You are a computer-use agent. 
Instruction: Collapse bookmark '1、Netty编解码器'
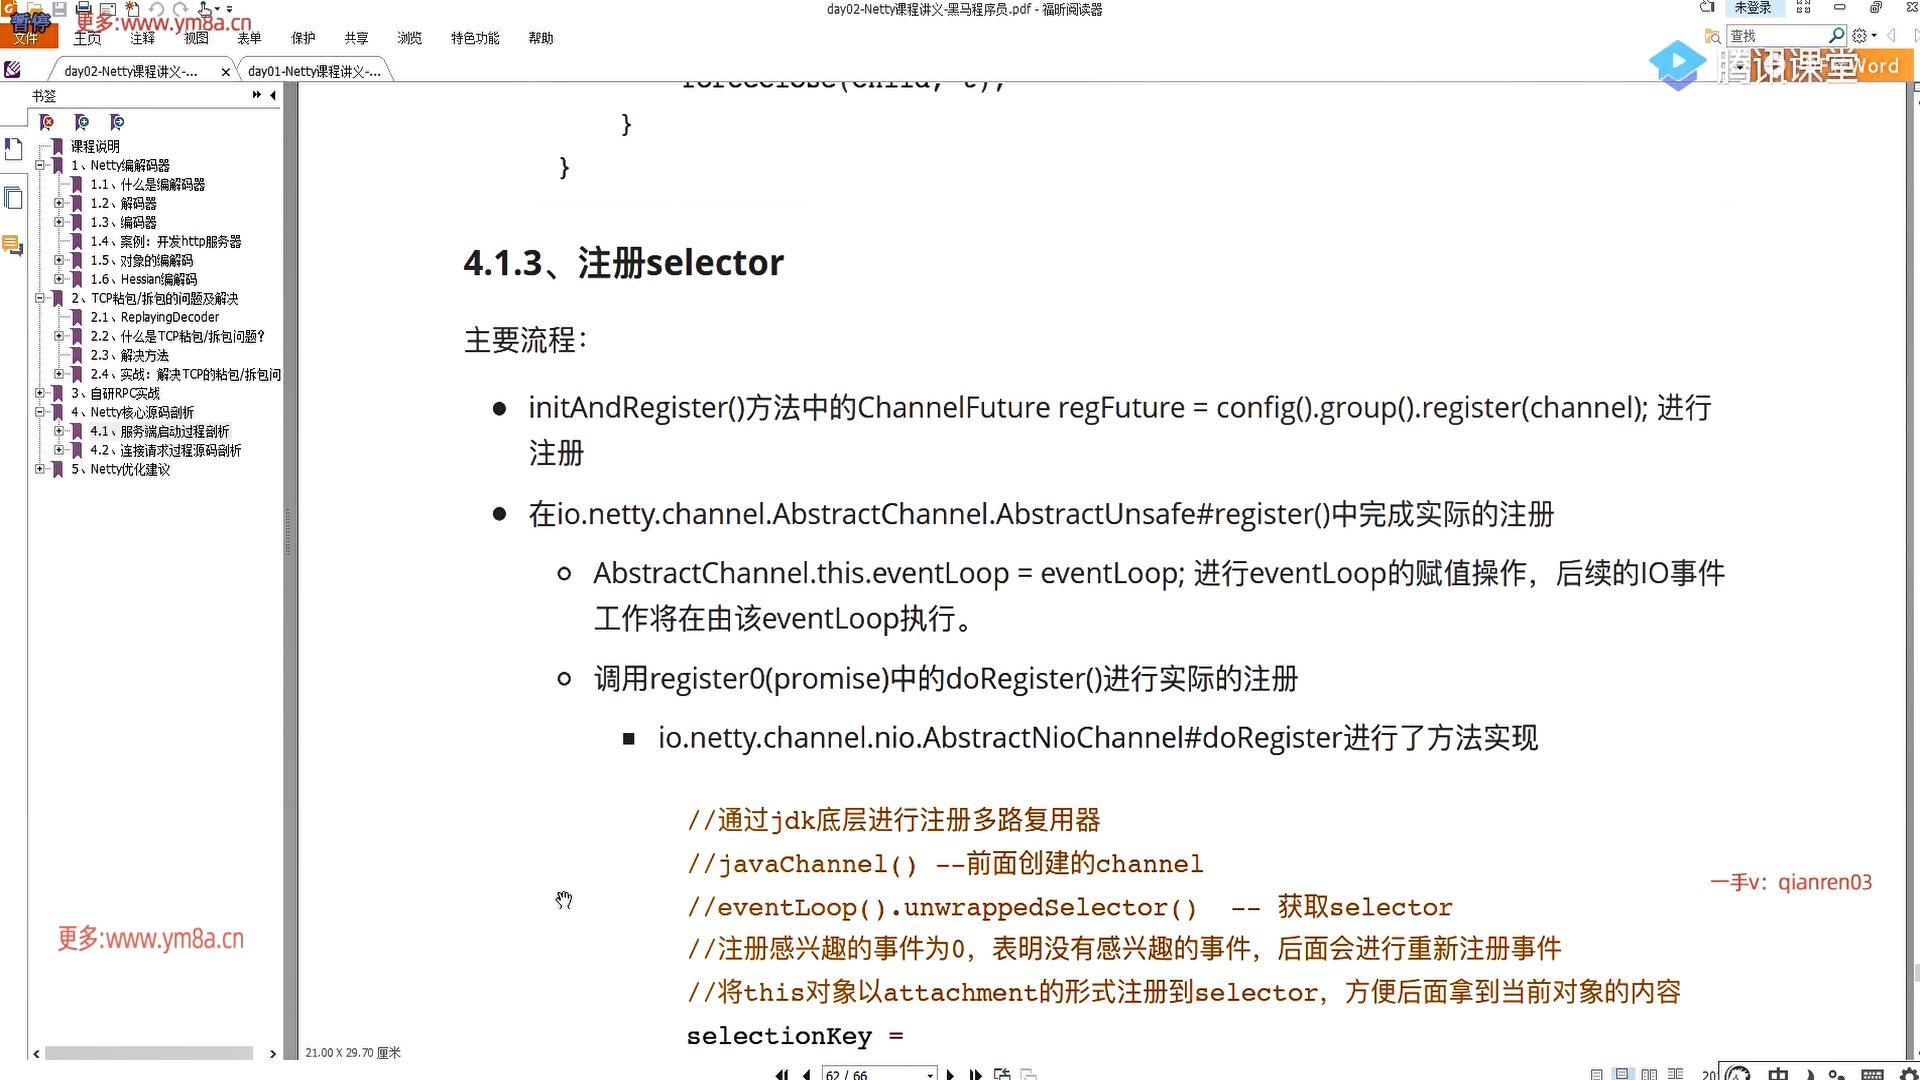click(x=40, y=165)
